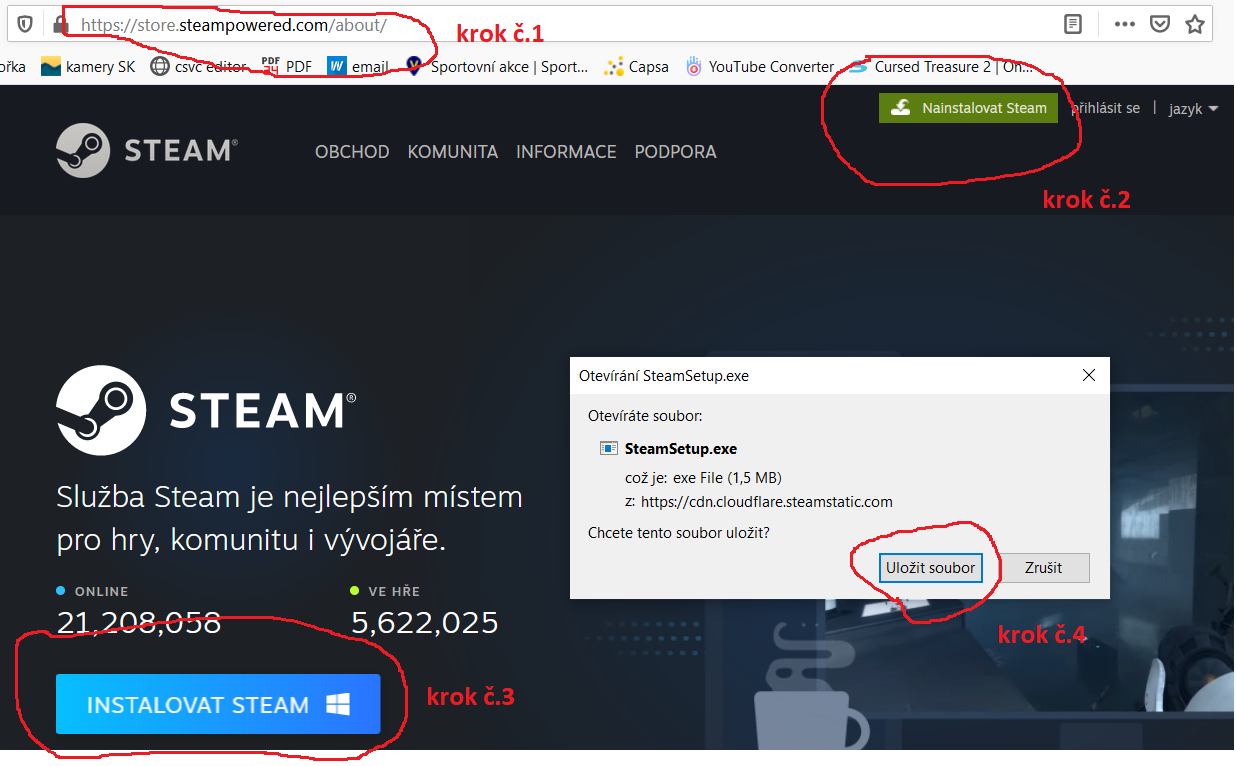Click the in-game count 5,622,025
The image size is (1236, 766).
tap(425, 622)
